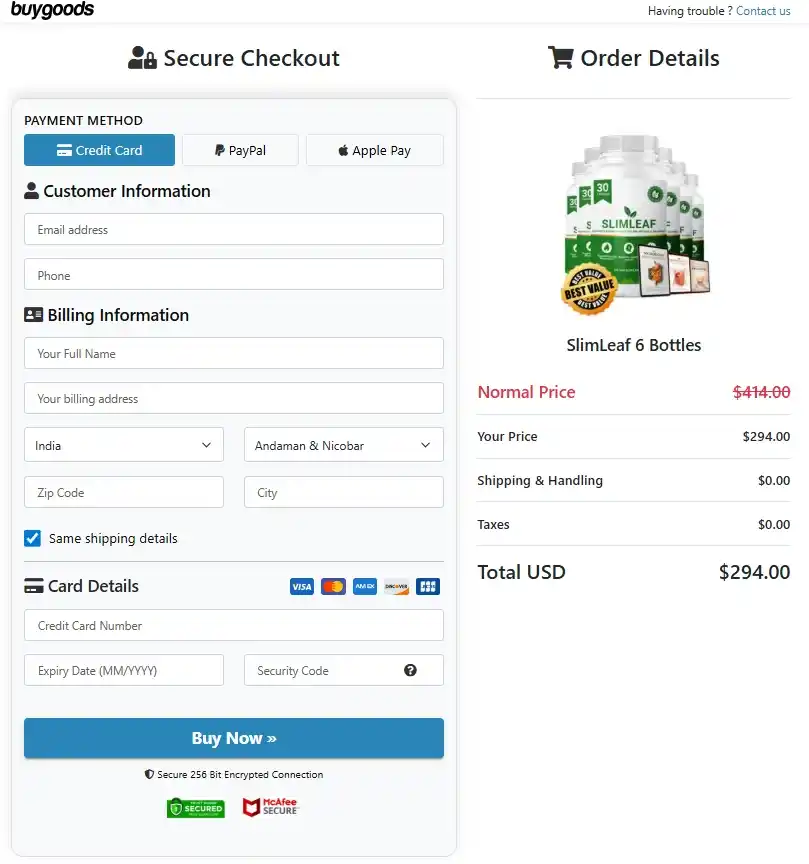Screen dimensions: 809x864
Task: Expand the Credit Card payment method
Action: [x=99, y=150]
